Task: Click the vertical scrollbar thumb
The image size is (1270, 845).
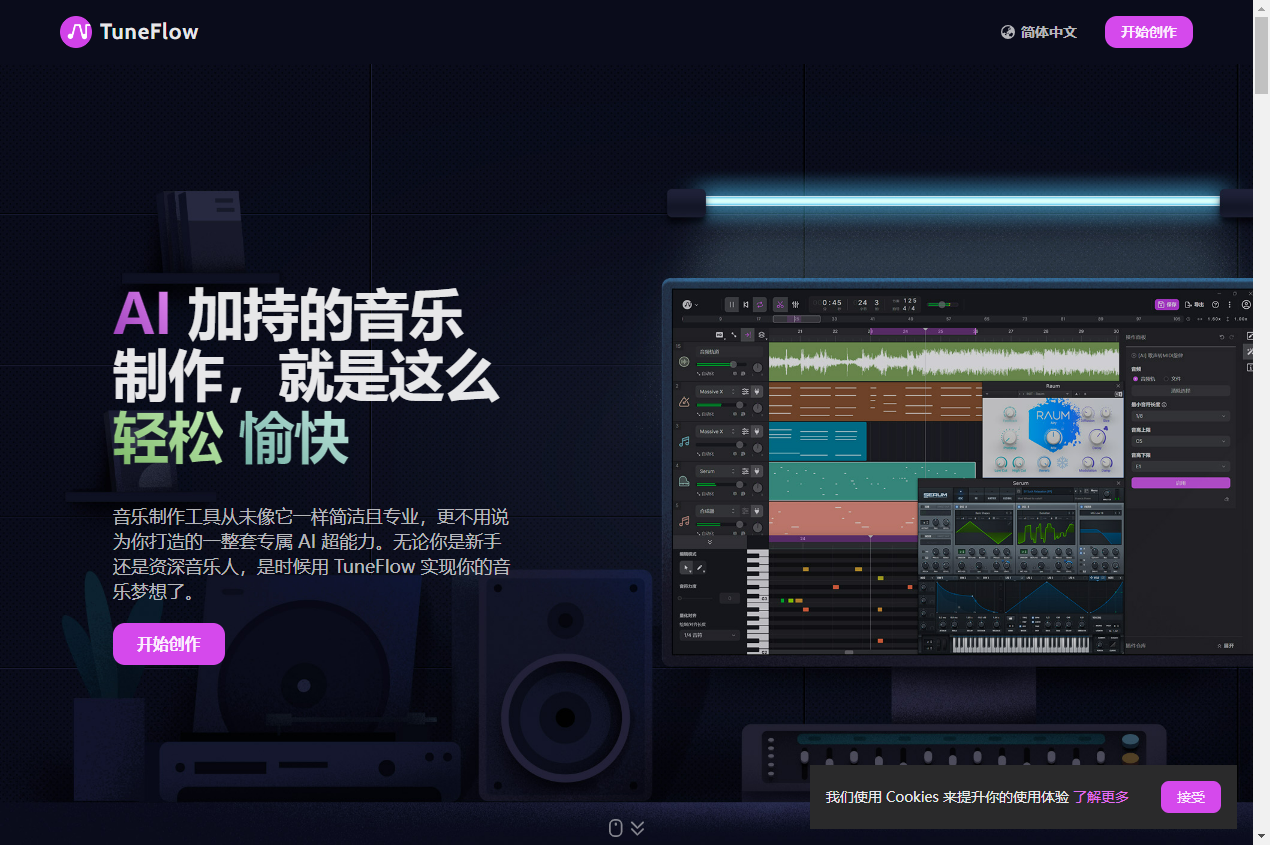Action: [x=1261, y=55]
